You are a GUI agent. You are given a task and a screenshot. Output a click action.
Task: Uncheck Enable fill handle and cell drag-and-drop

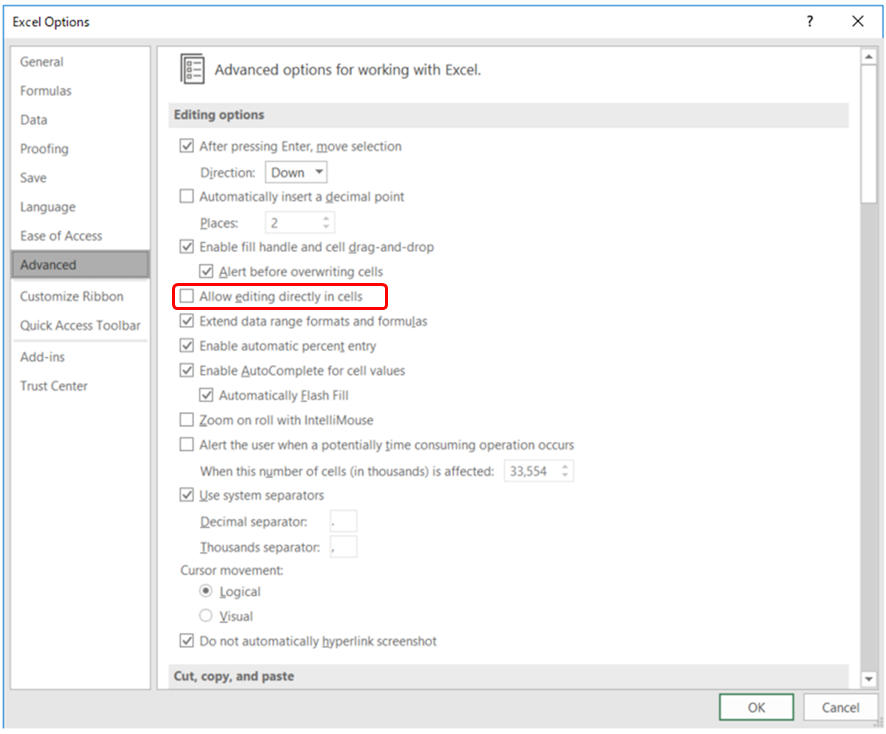186,246
